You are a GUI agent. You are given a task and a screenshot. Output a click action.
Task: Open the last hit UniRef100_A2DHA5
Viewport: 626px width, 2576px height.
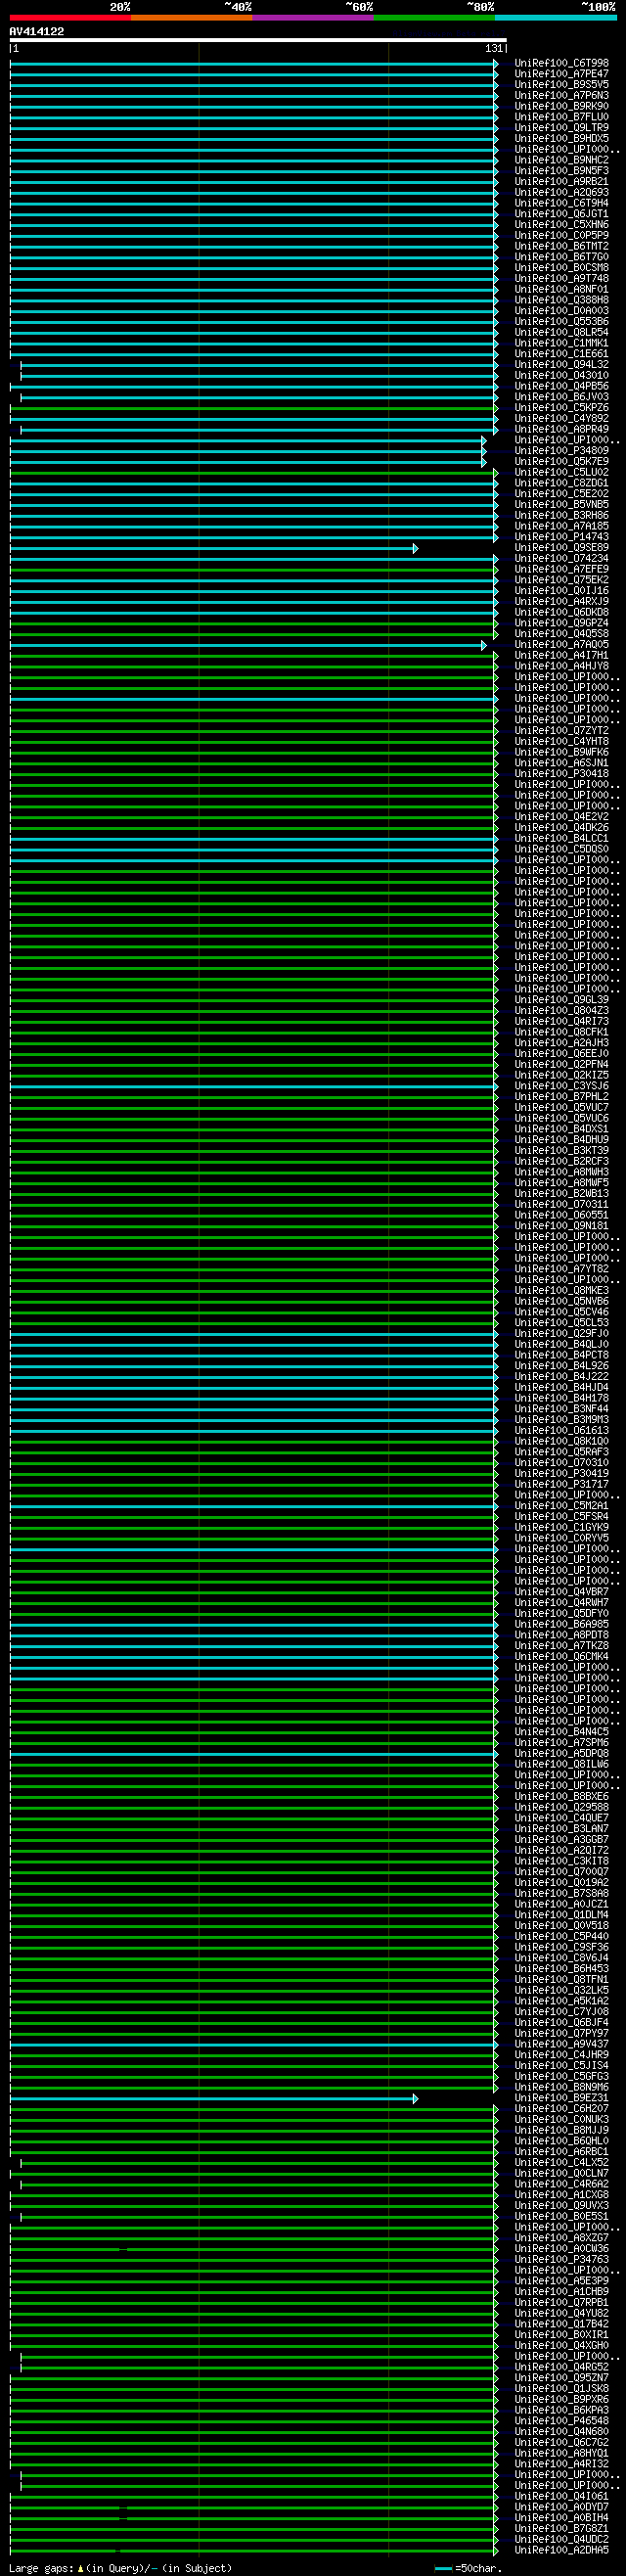561,2550
